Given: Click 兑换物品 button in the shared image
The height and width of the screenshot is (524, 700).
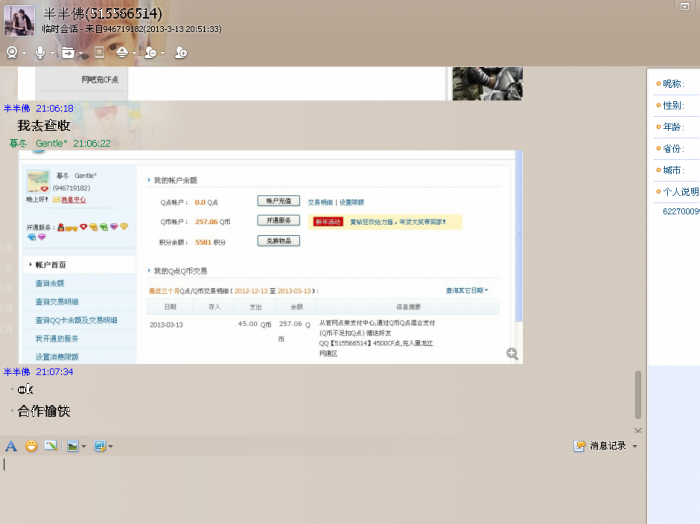Looking at the screenshot, I should 279,241.
